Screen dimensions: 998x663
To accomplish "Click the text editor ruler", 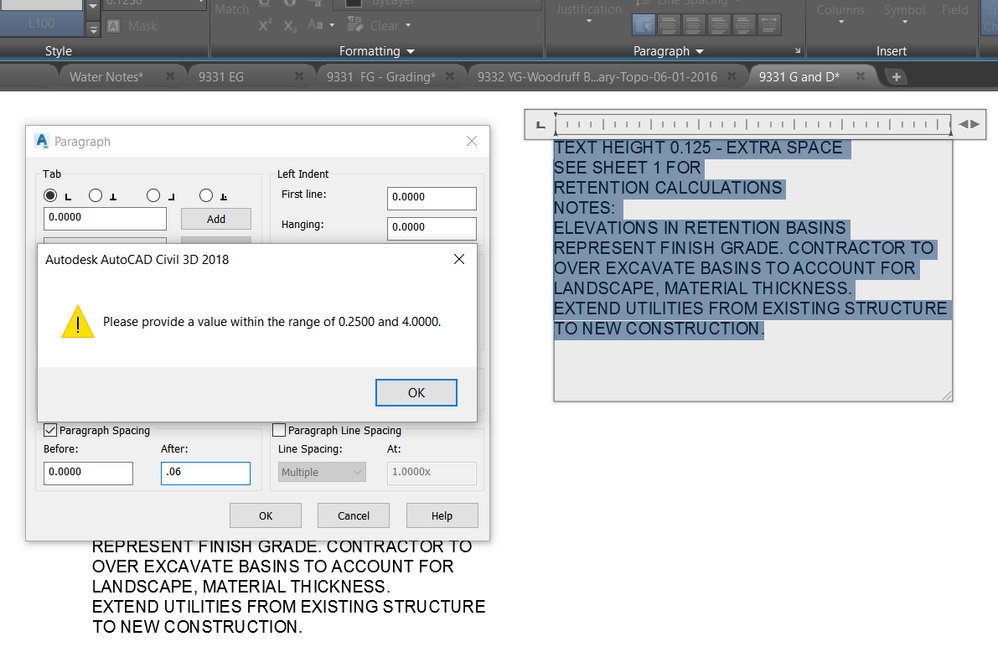I will (x=753, y=124).
